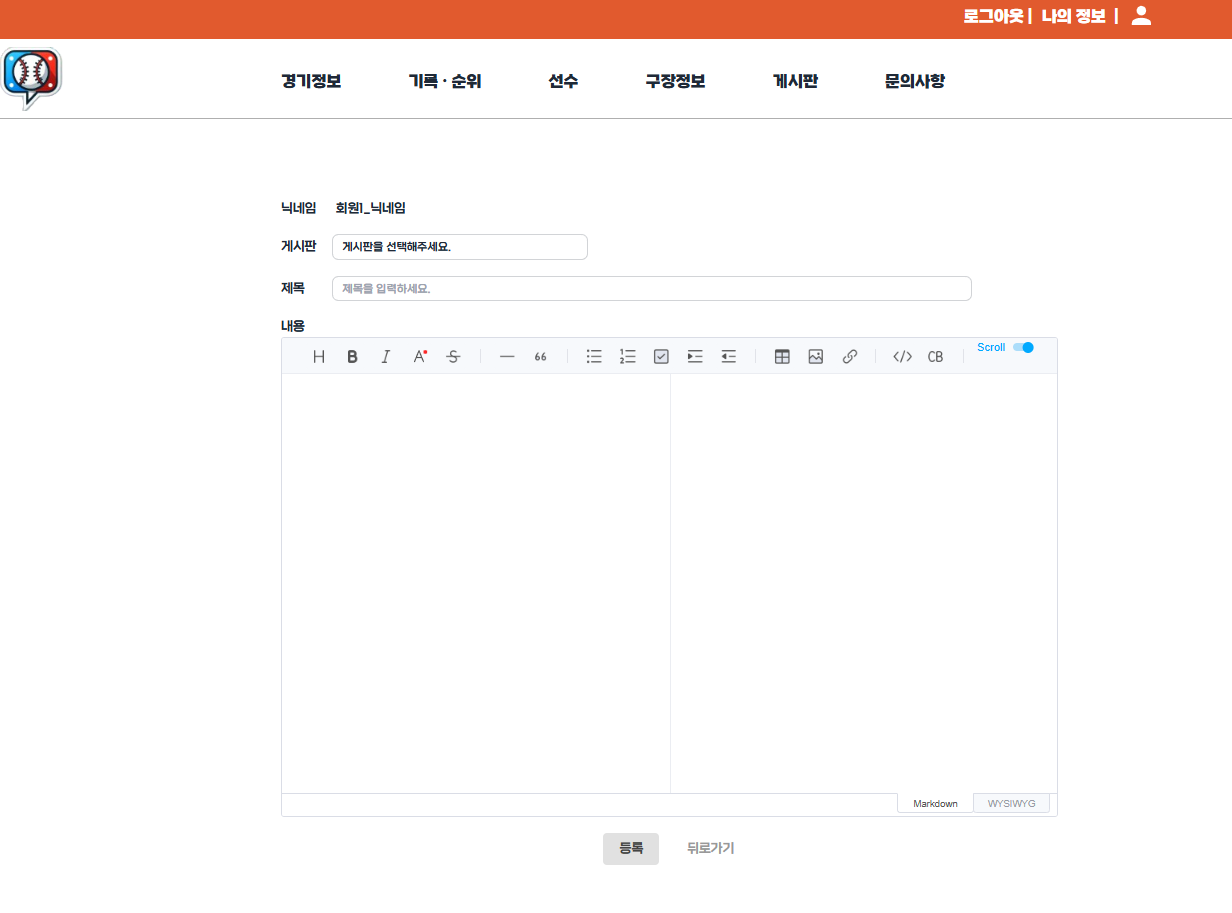The image size is (1232, 913).
Task: Open the 기록·순위 menu
Action: (x=445, y=82)
